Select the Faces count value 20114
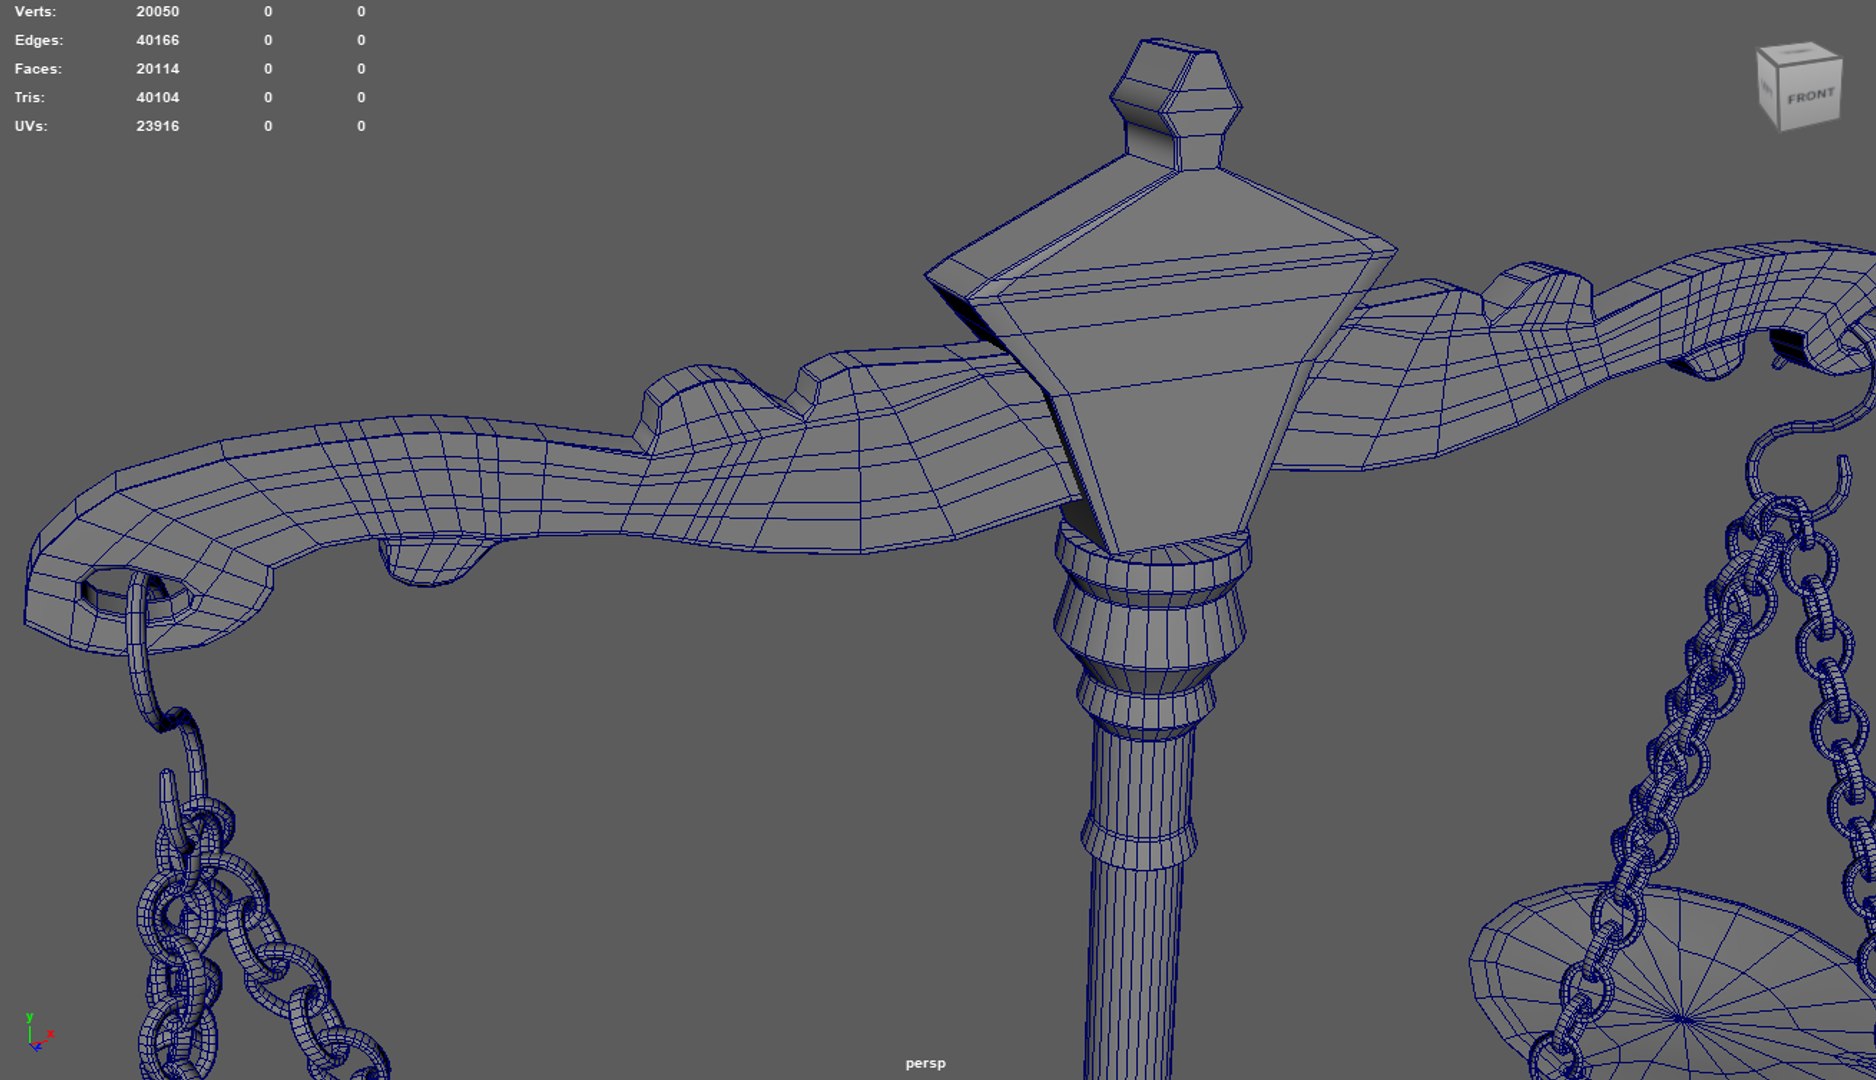Viewport: 1876px width, 1080px height. pos(158,69)
